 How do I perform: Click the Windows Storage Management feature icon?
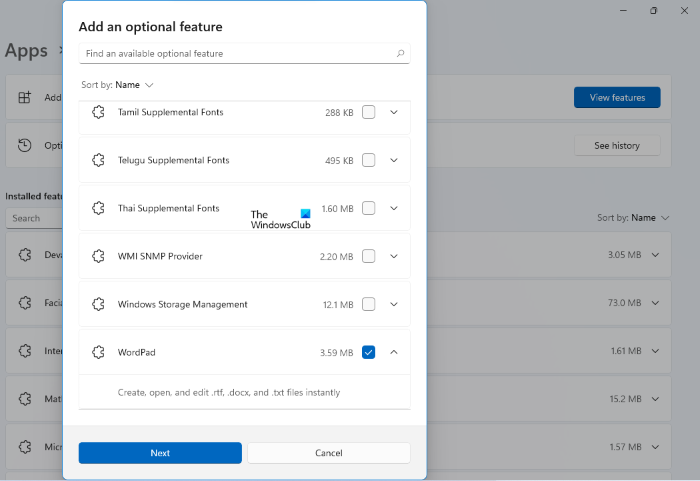click(98, 304)
